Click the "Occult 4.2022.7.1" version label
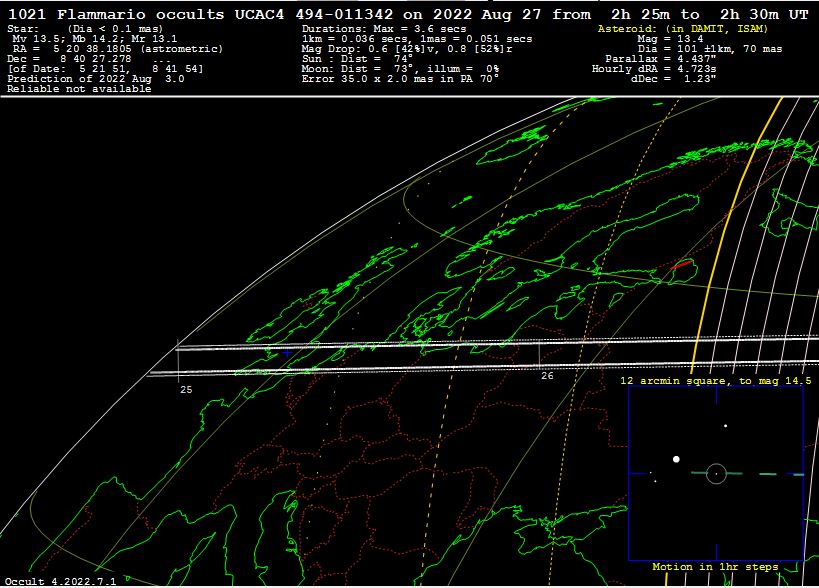The width and height of the screenshot is (819, 588). [60, 580]
